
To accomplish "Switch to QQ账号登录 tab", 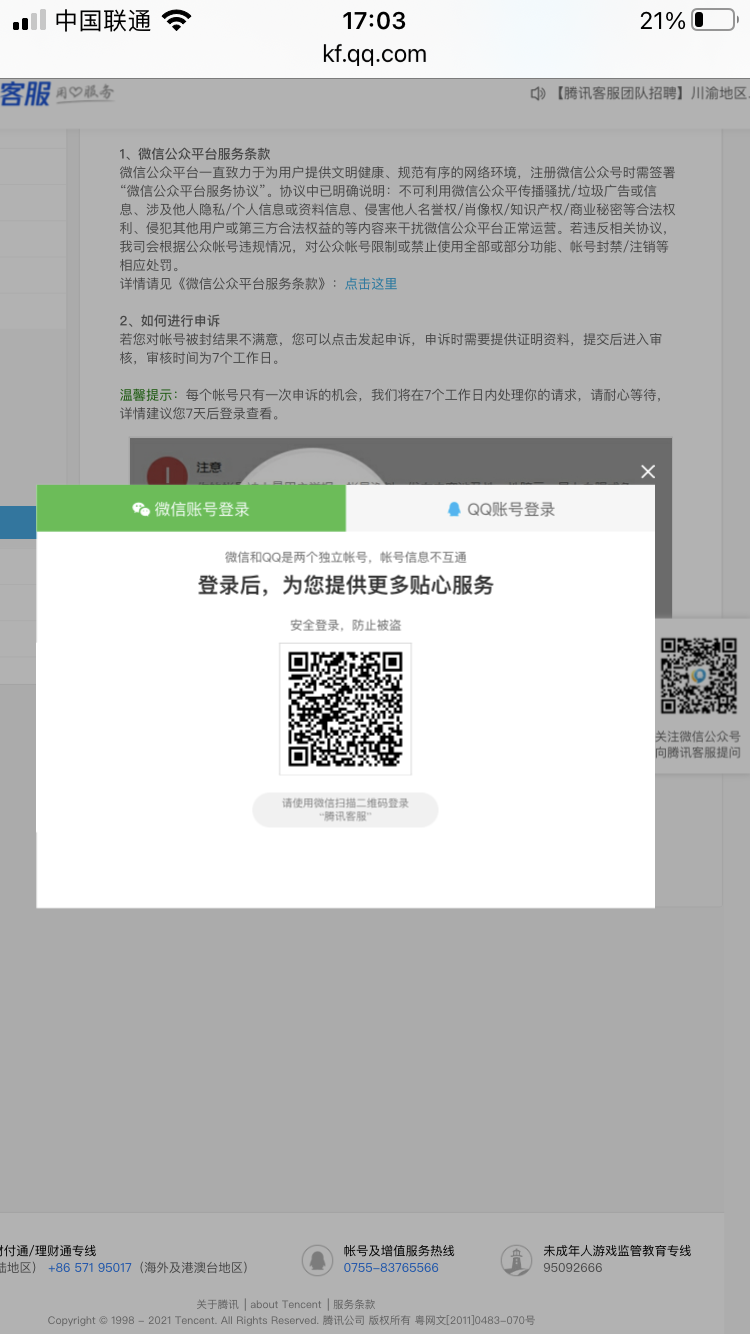I will tap(500, 509).
